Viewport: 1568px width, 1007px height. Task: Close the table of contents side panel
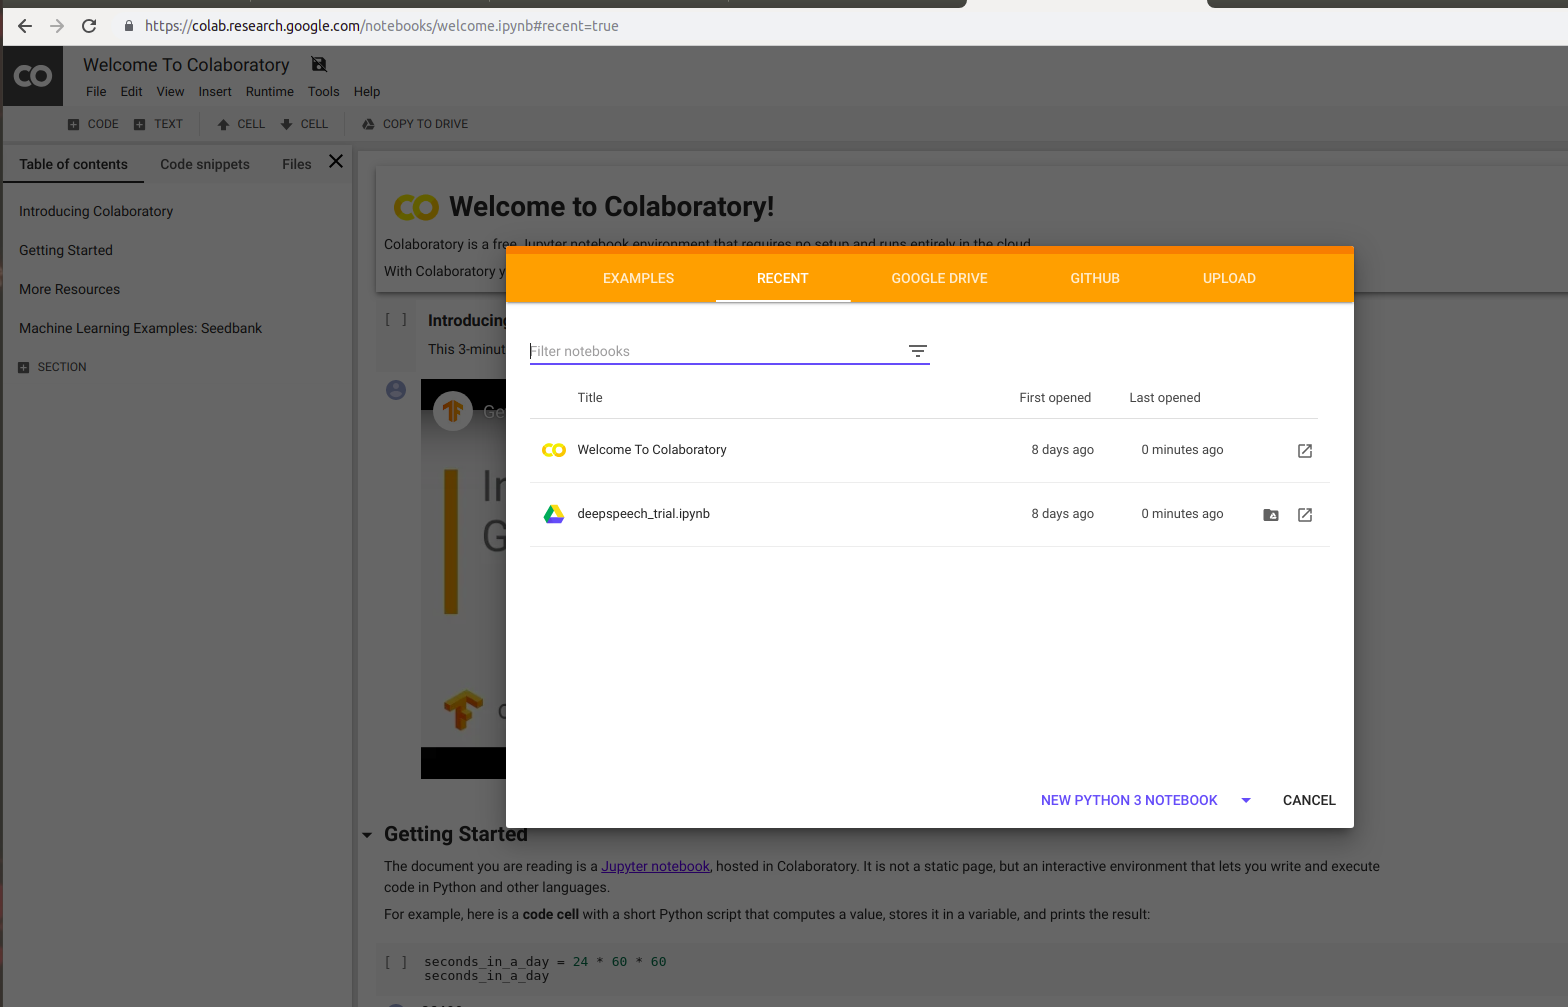pos(336,161)
